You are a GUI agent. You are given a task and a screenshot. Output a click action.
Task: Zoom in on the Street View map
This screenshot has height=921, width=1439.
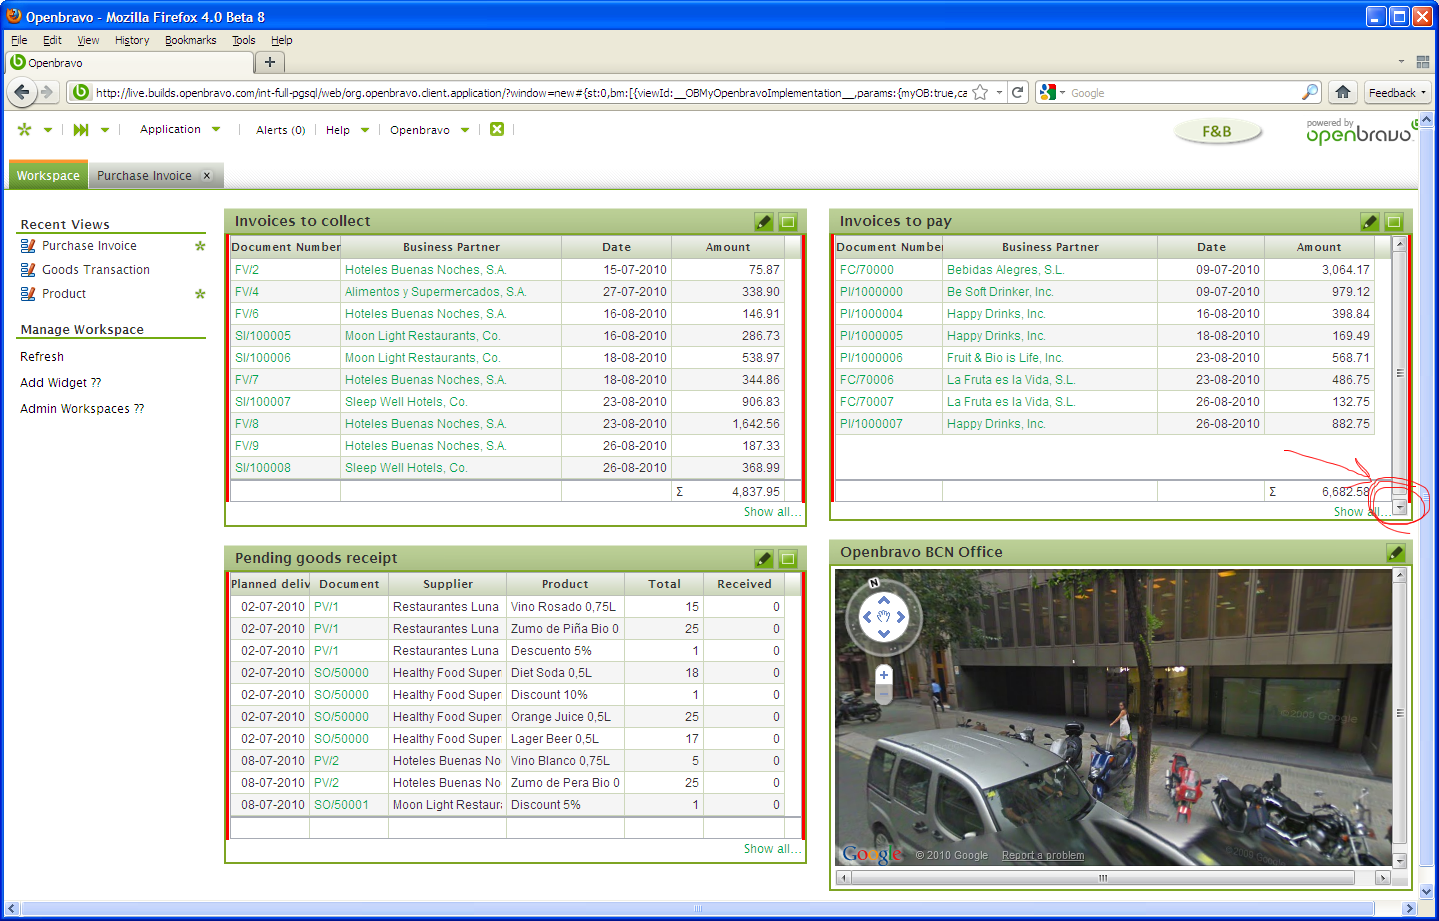click(x=884, y=675)
